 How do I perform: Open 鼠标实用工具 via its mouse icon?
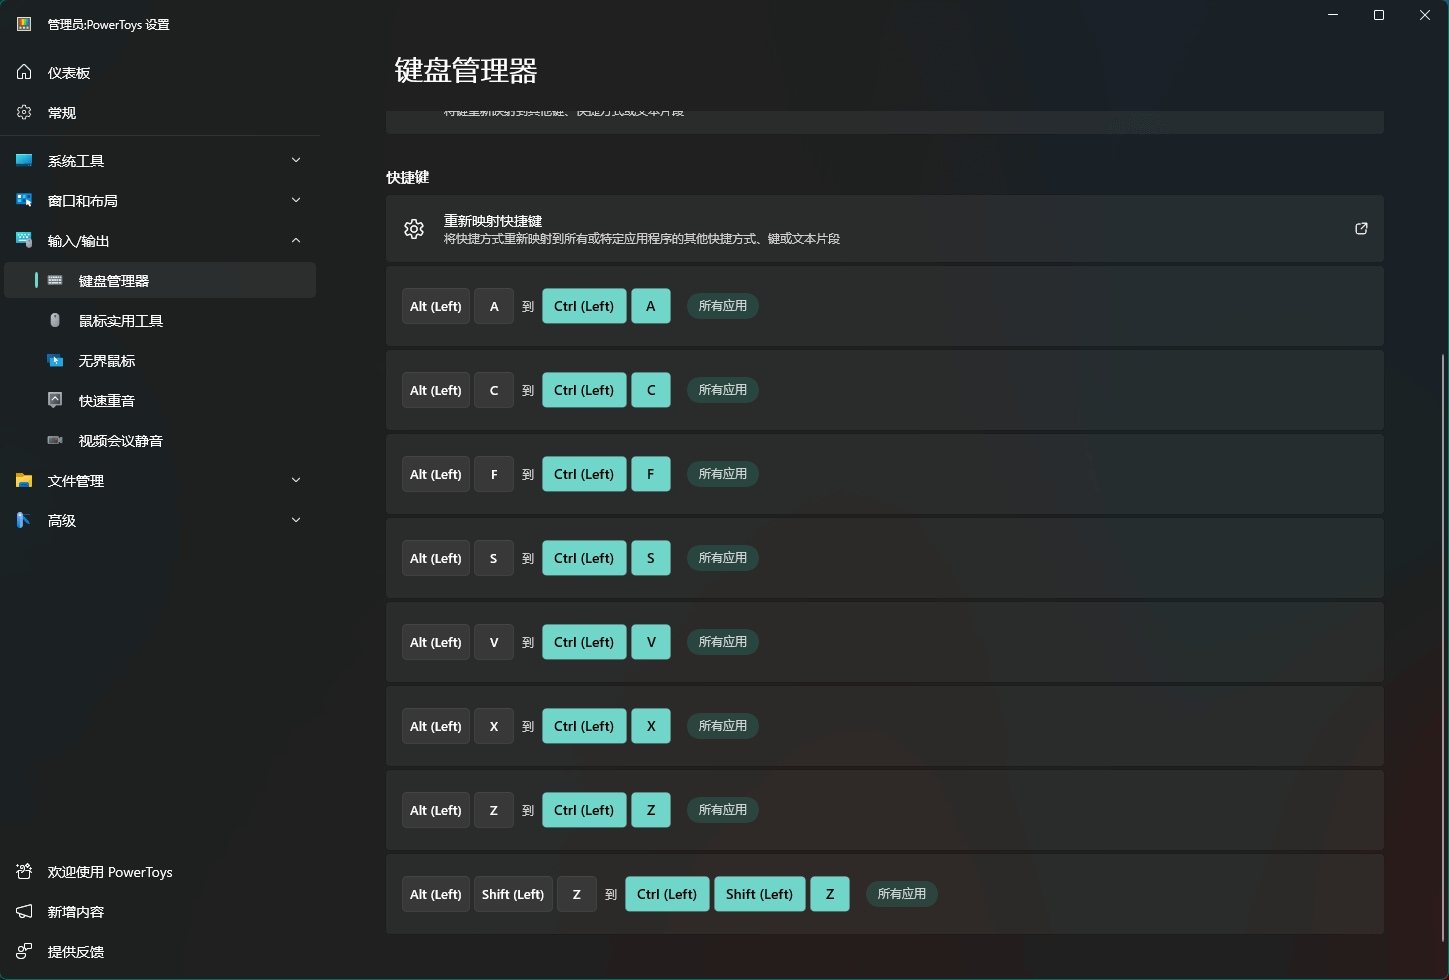pos(55,320)
